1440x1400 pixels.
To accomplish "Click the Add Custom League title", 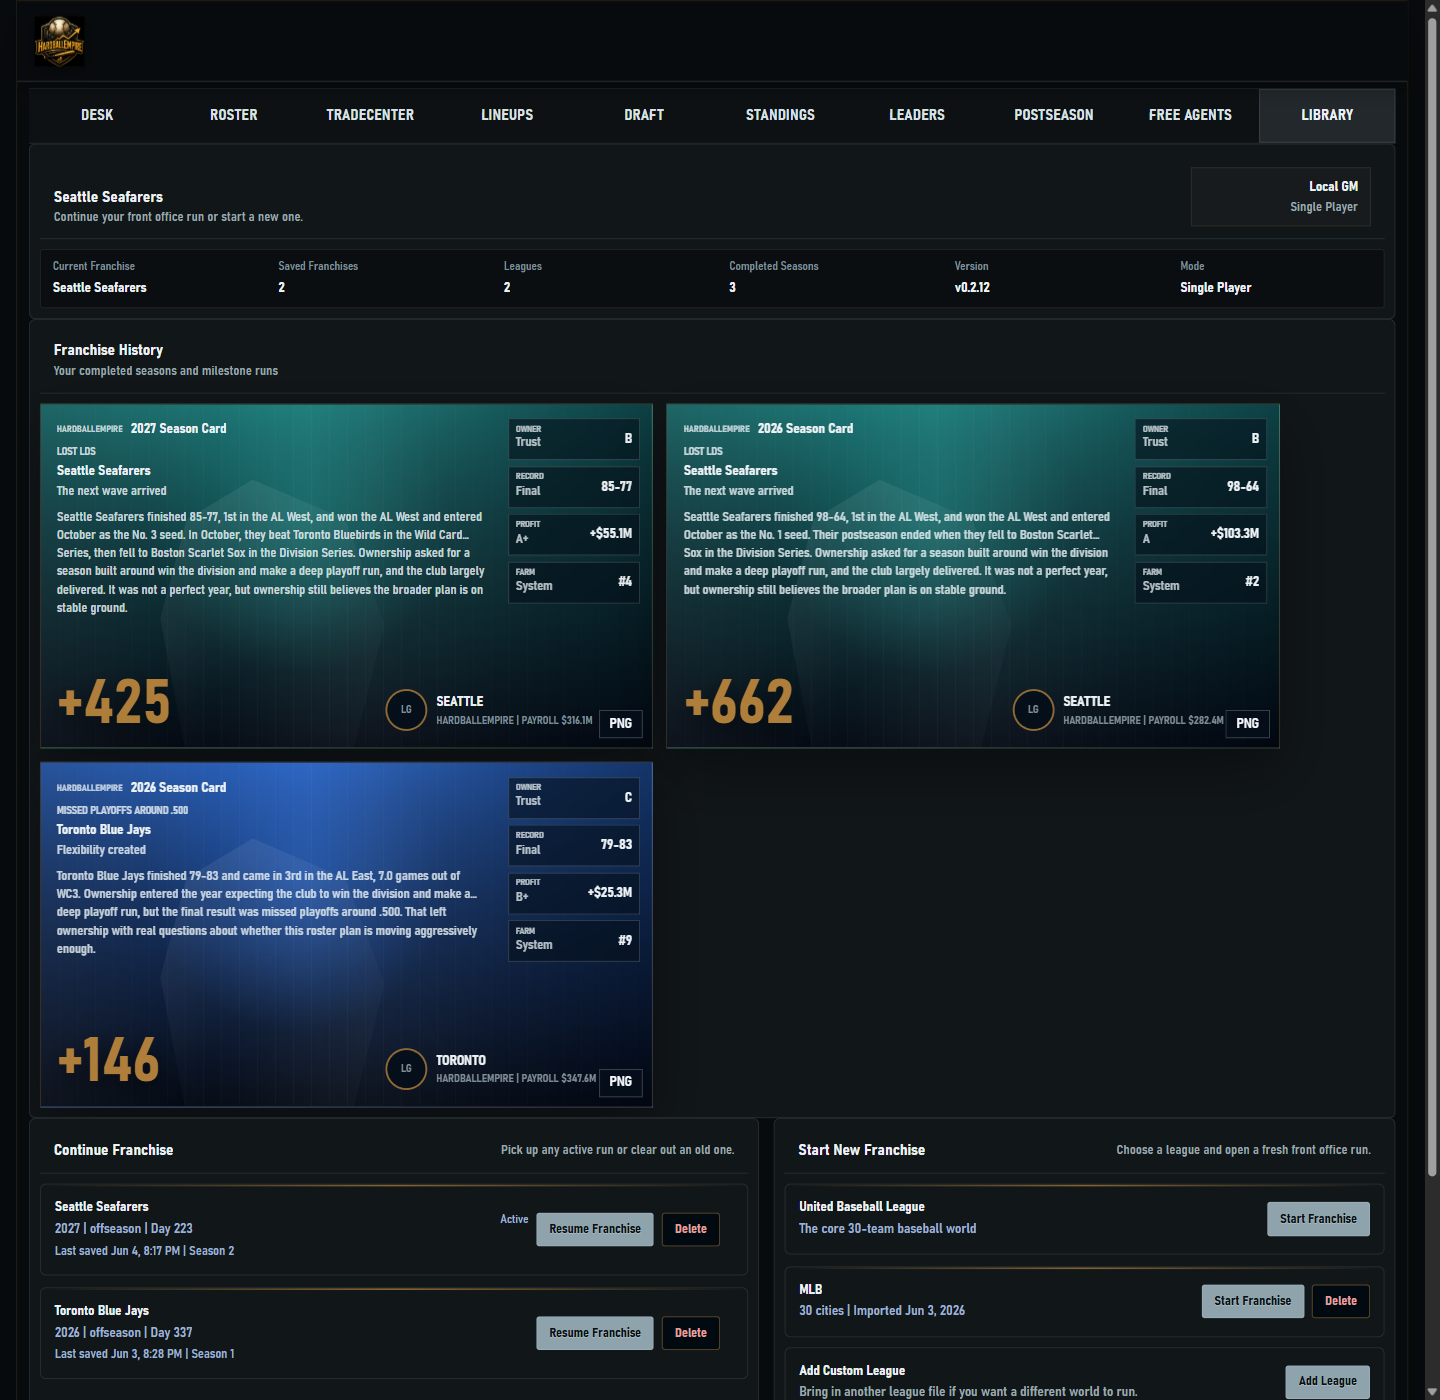I will tap(852, 1371).
